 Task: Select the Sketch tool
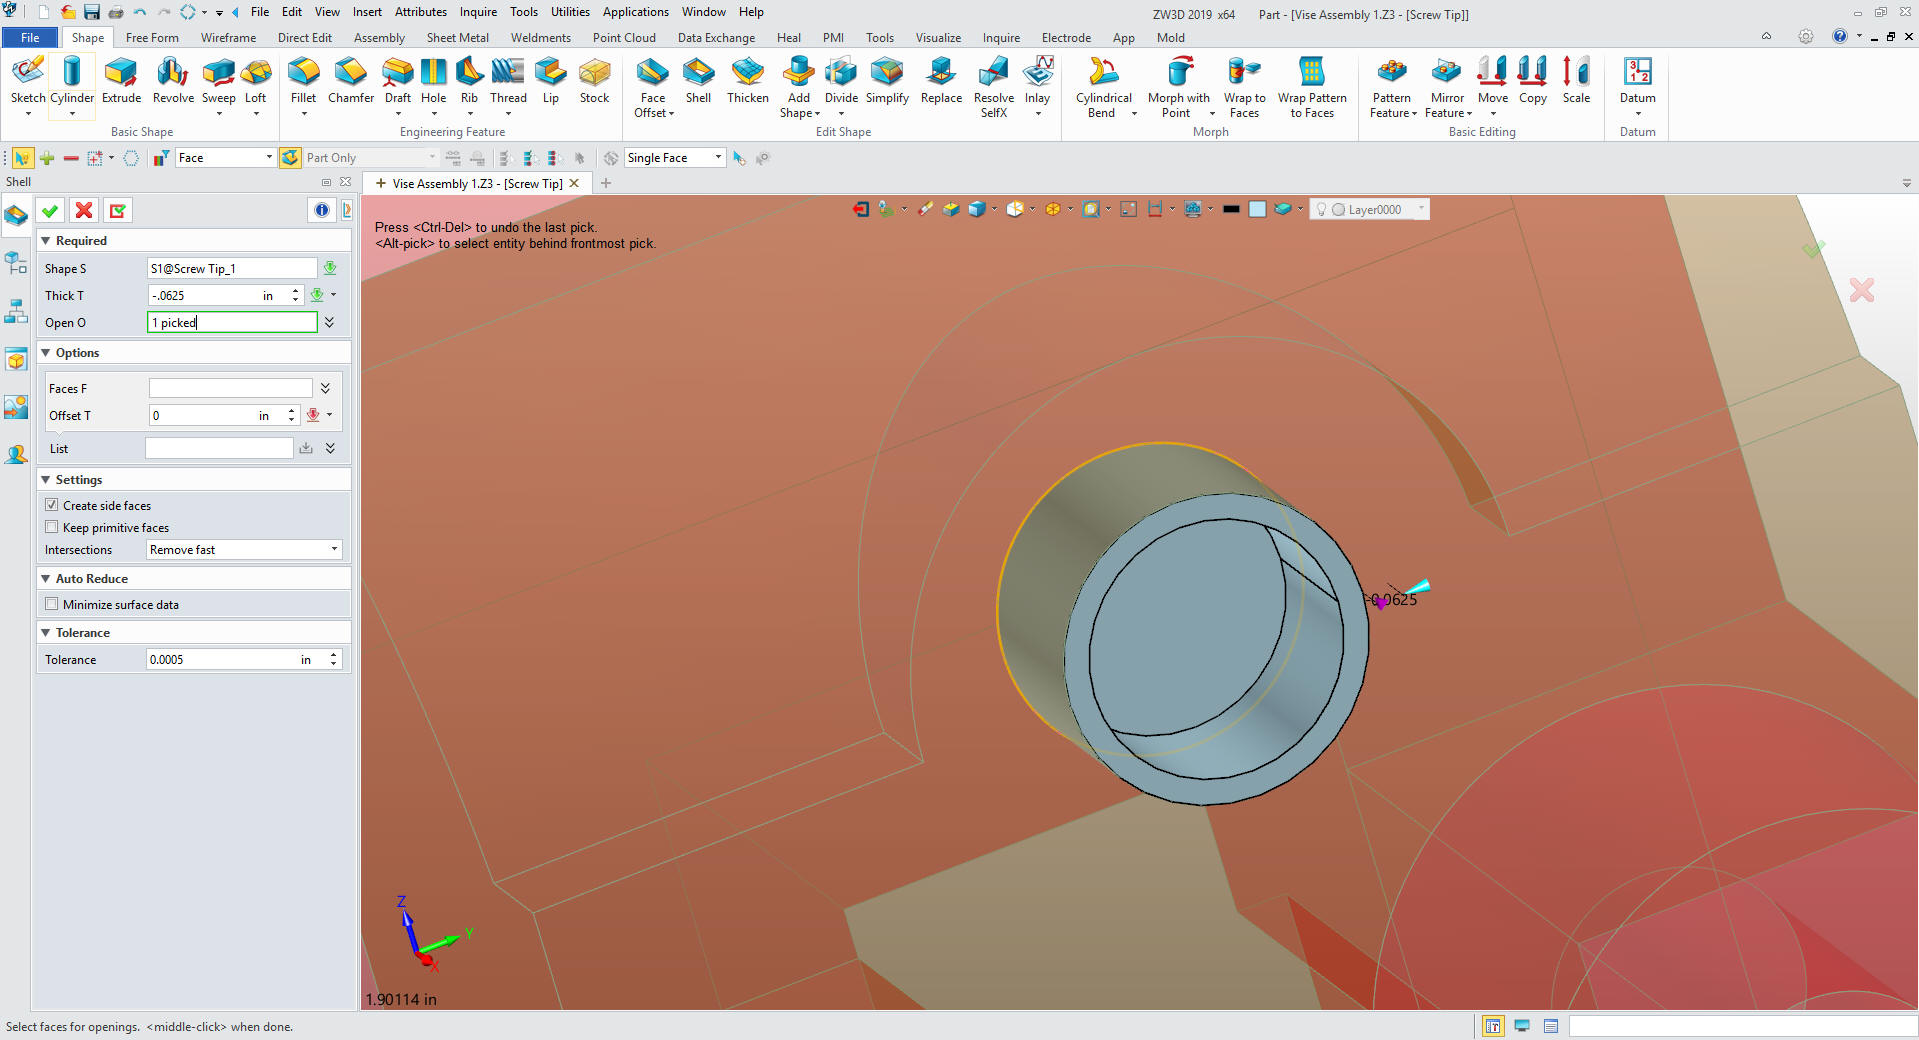27,80
